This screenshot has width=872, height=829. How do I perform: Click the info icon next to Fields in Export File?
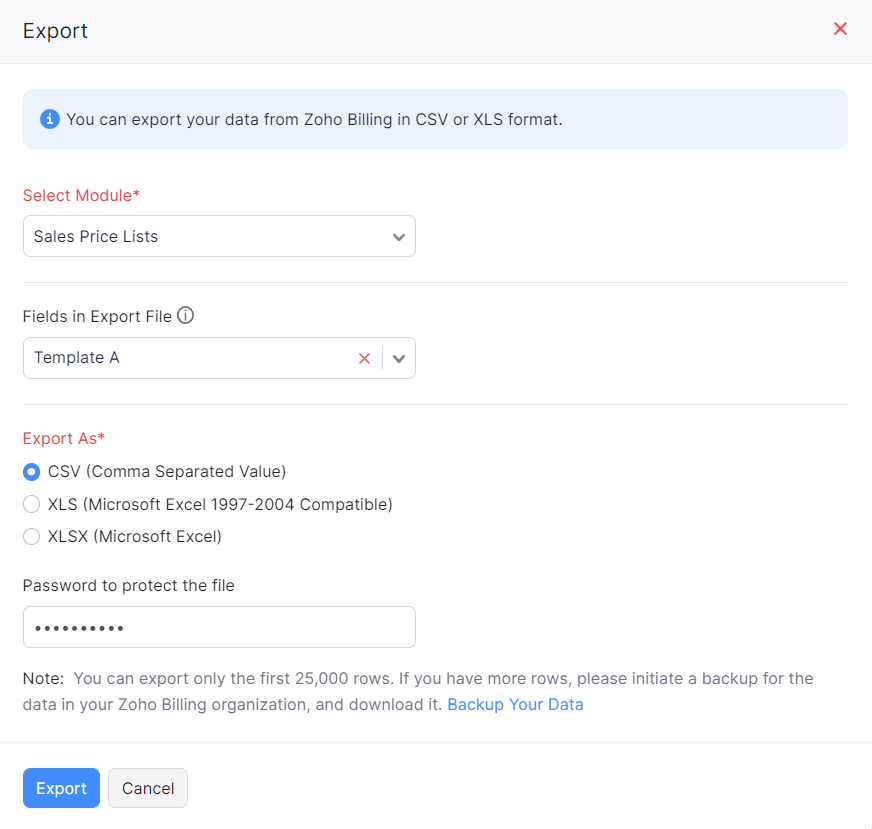click(x=185, y=316)
